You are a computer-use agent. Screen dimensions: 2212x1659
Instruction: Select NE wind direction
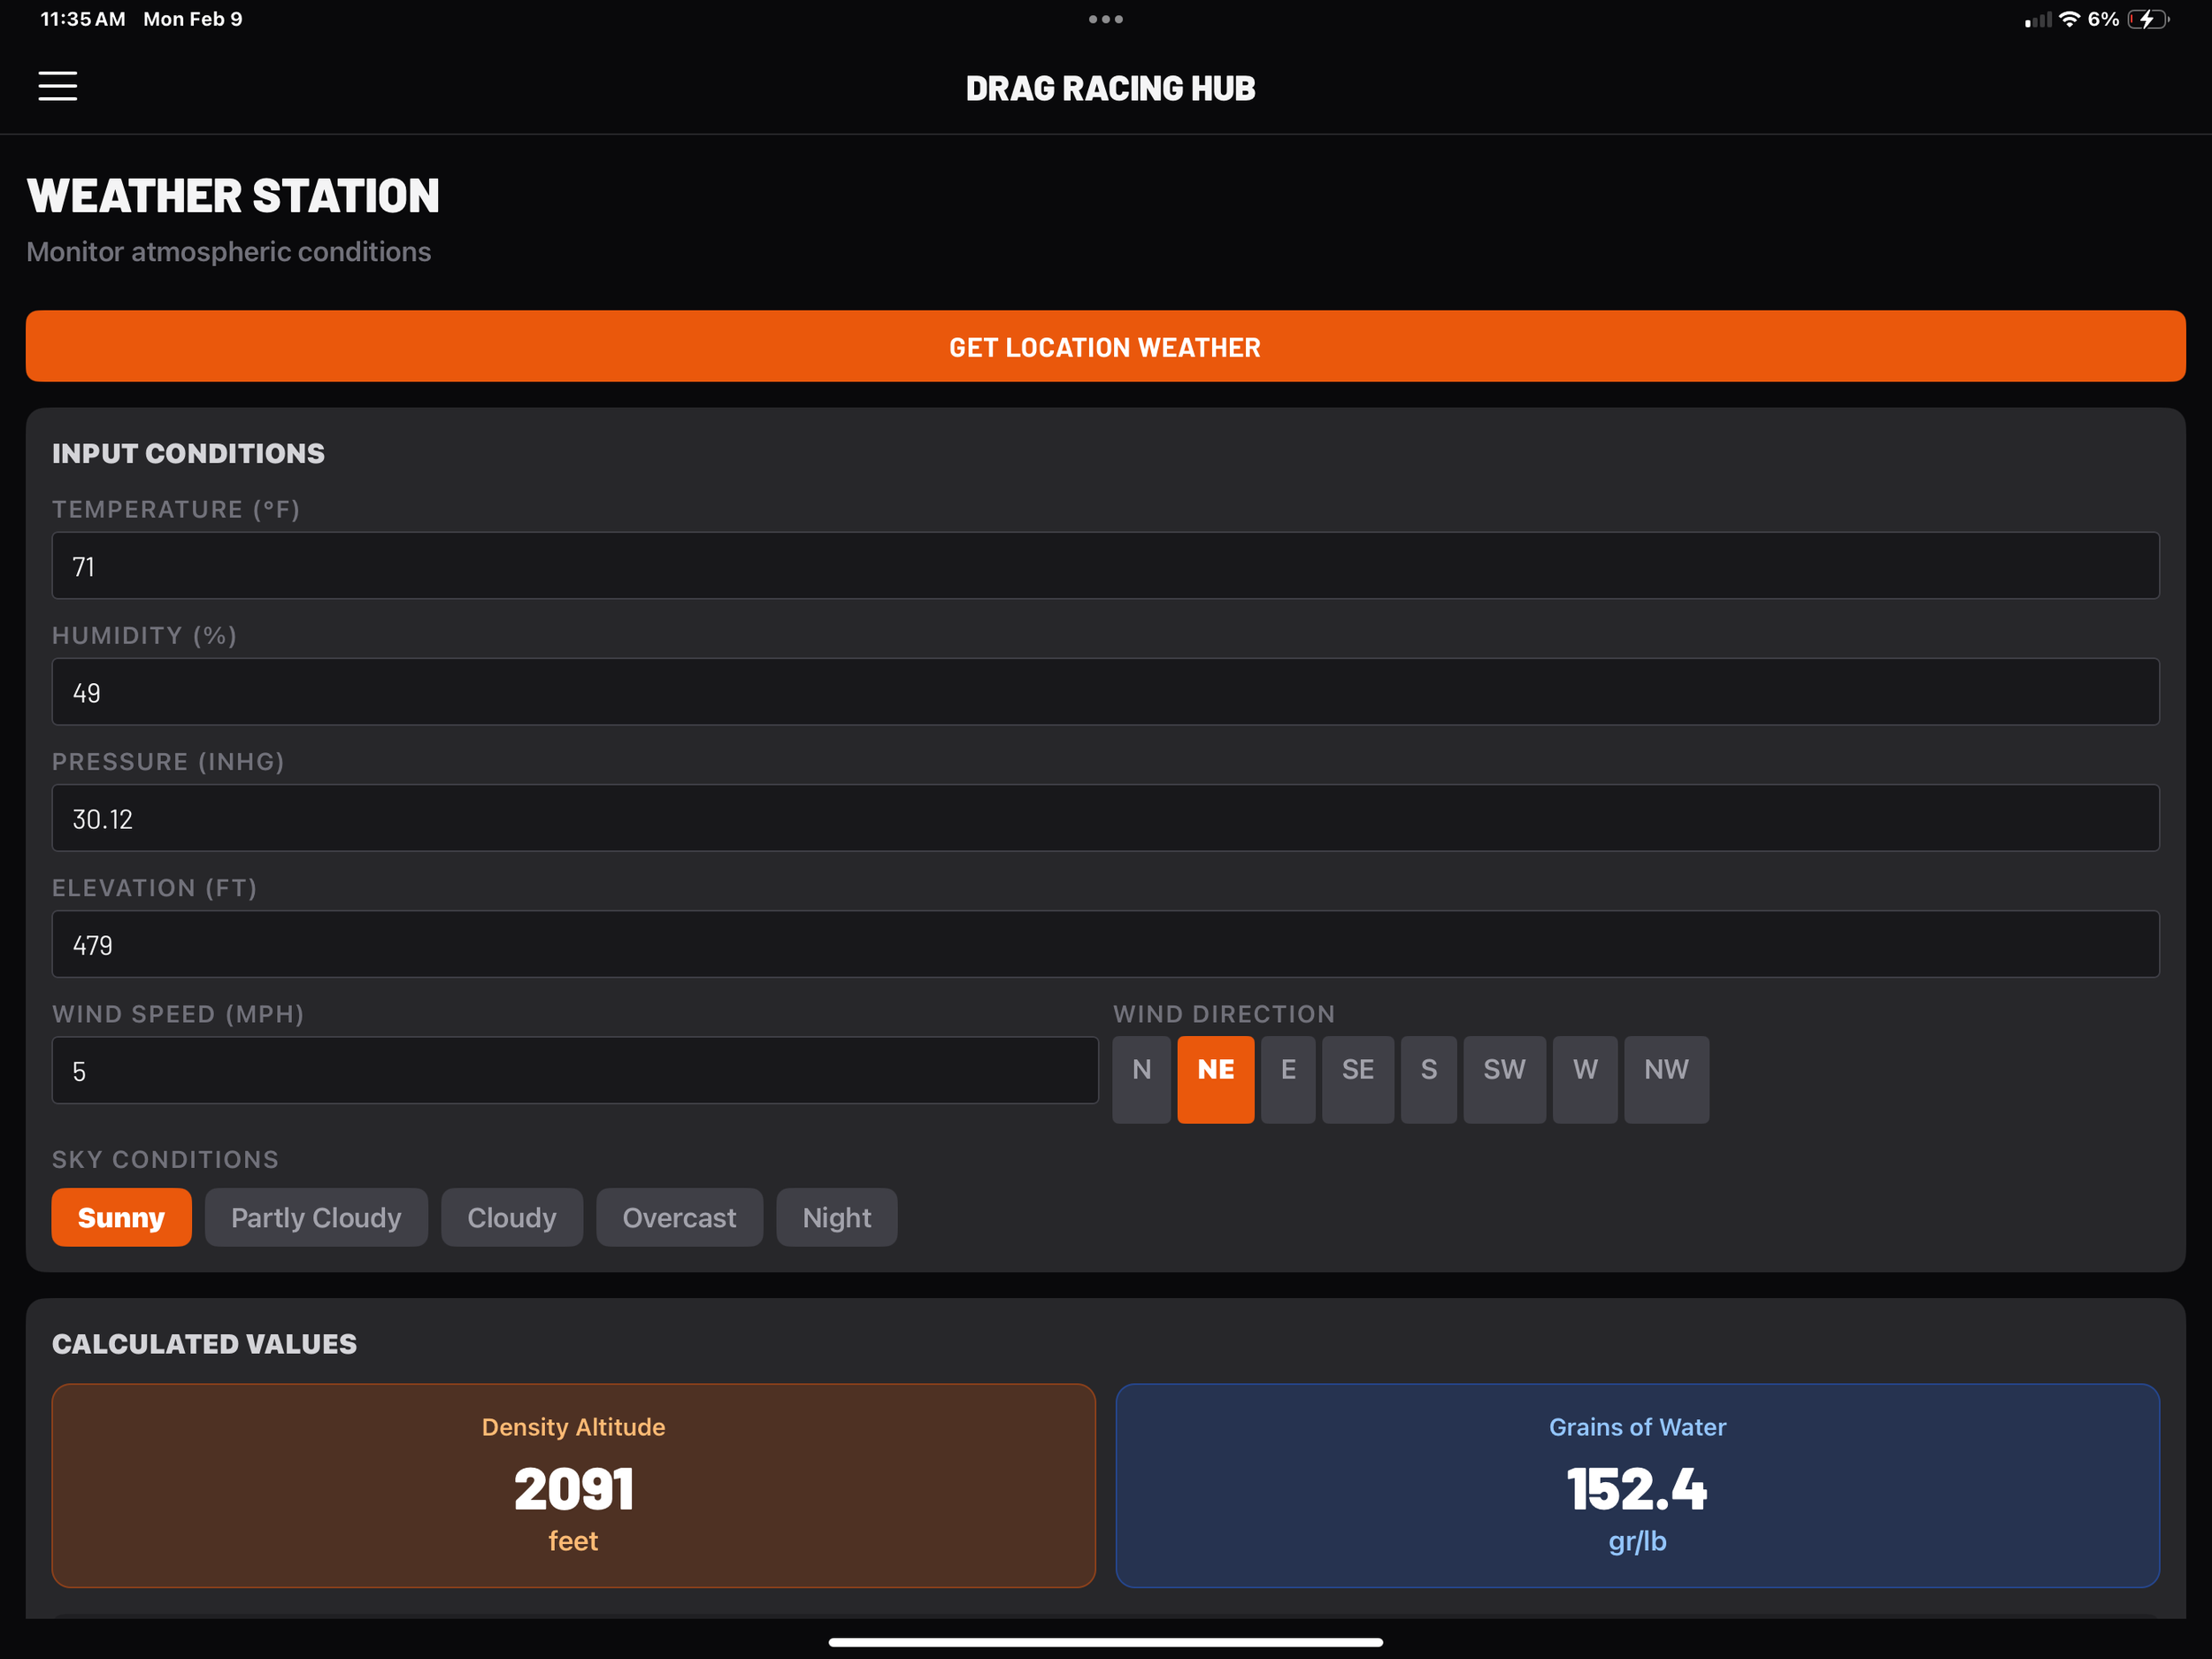click(1215, 1079)
